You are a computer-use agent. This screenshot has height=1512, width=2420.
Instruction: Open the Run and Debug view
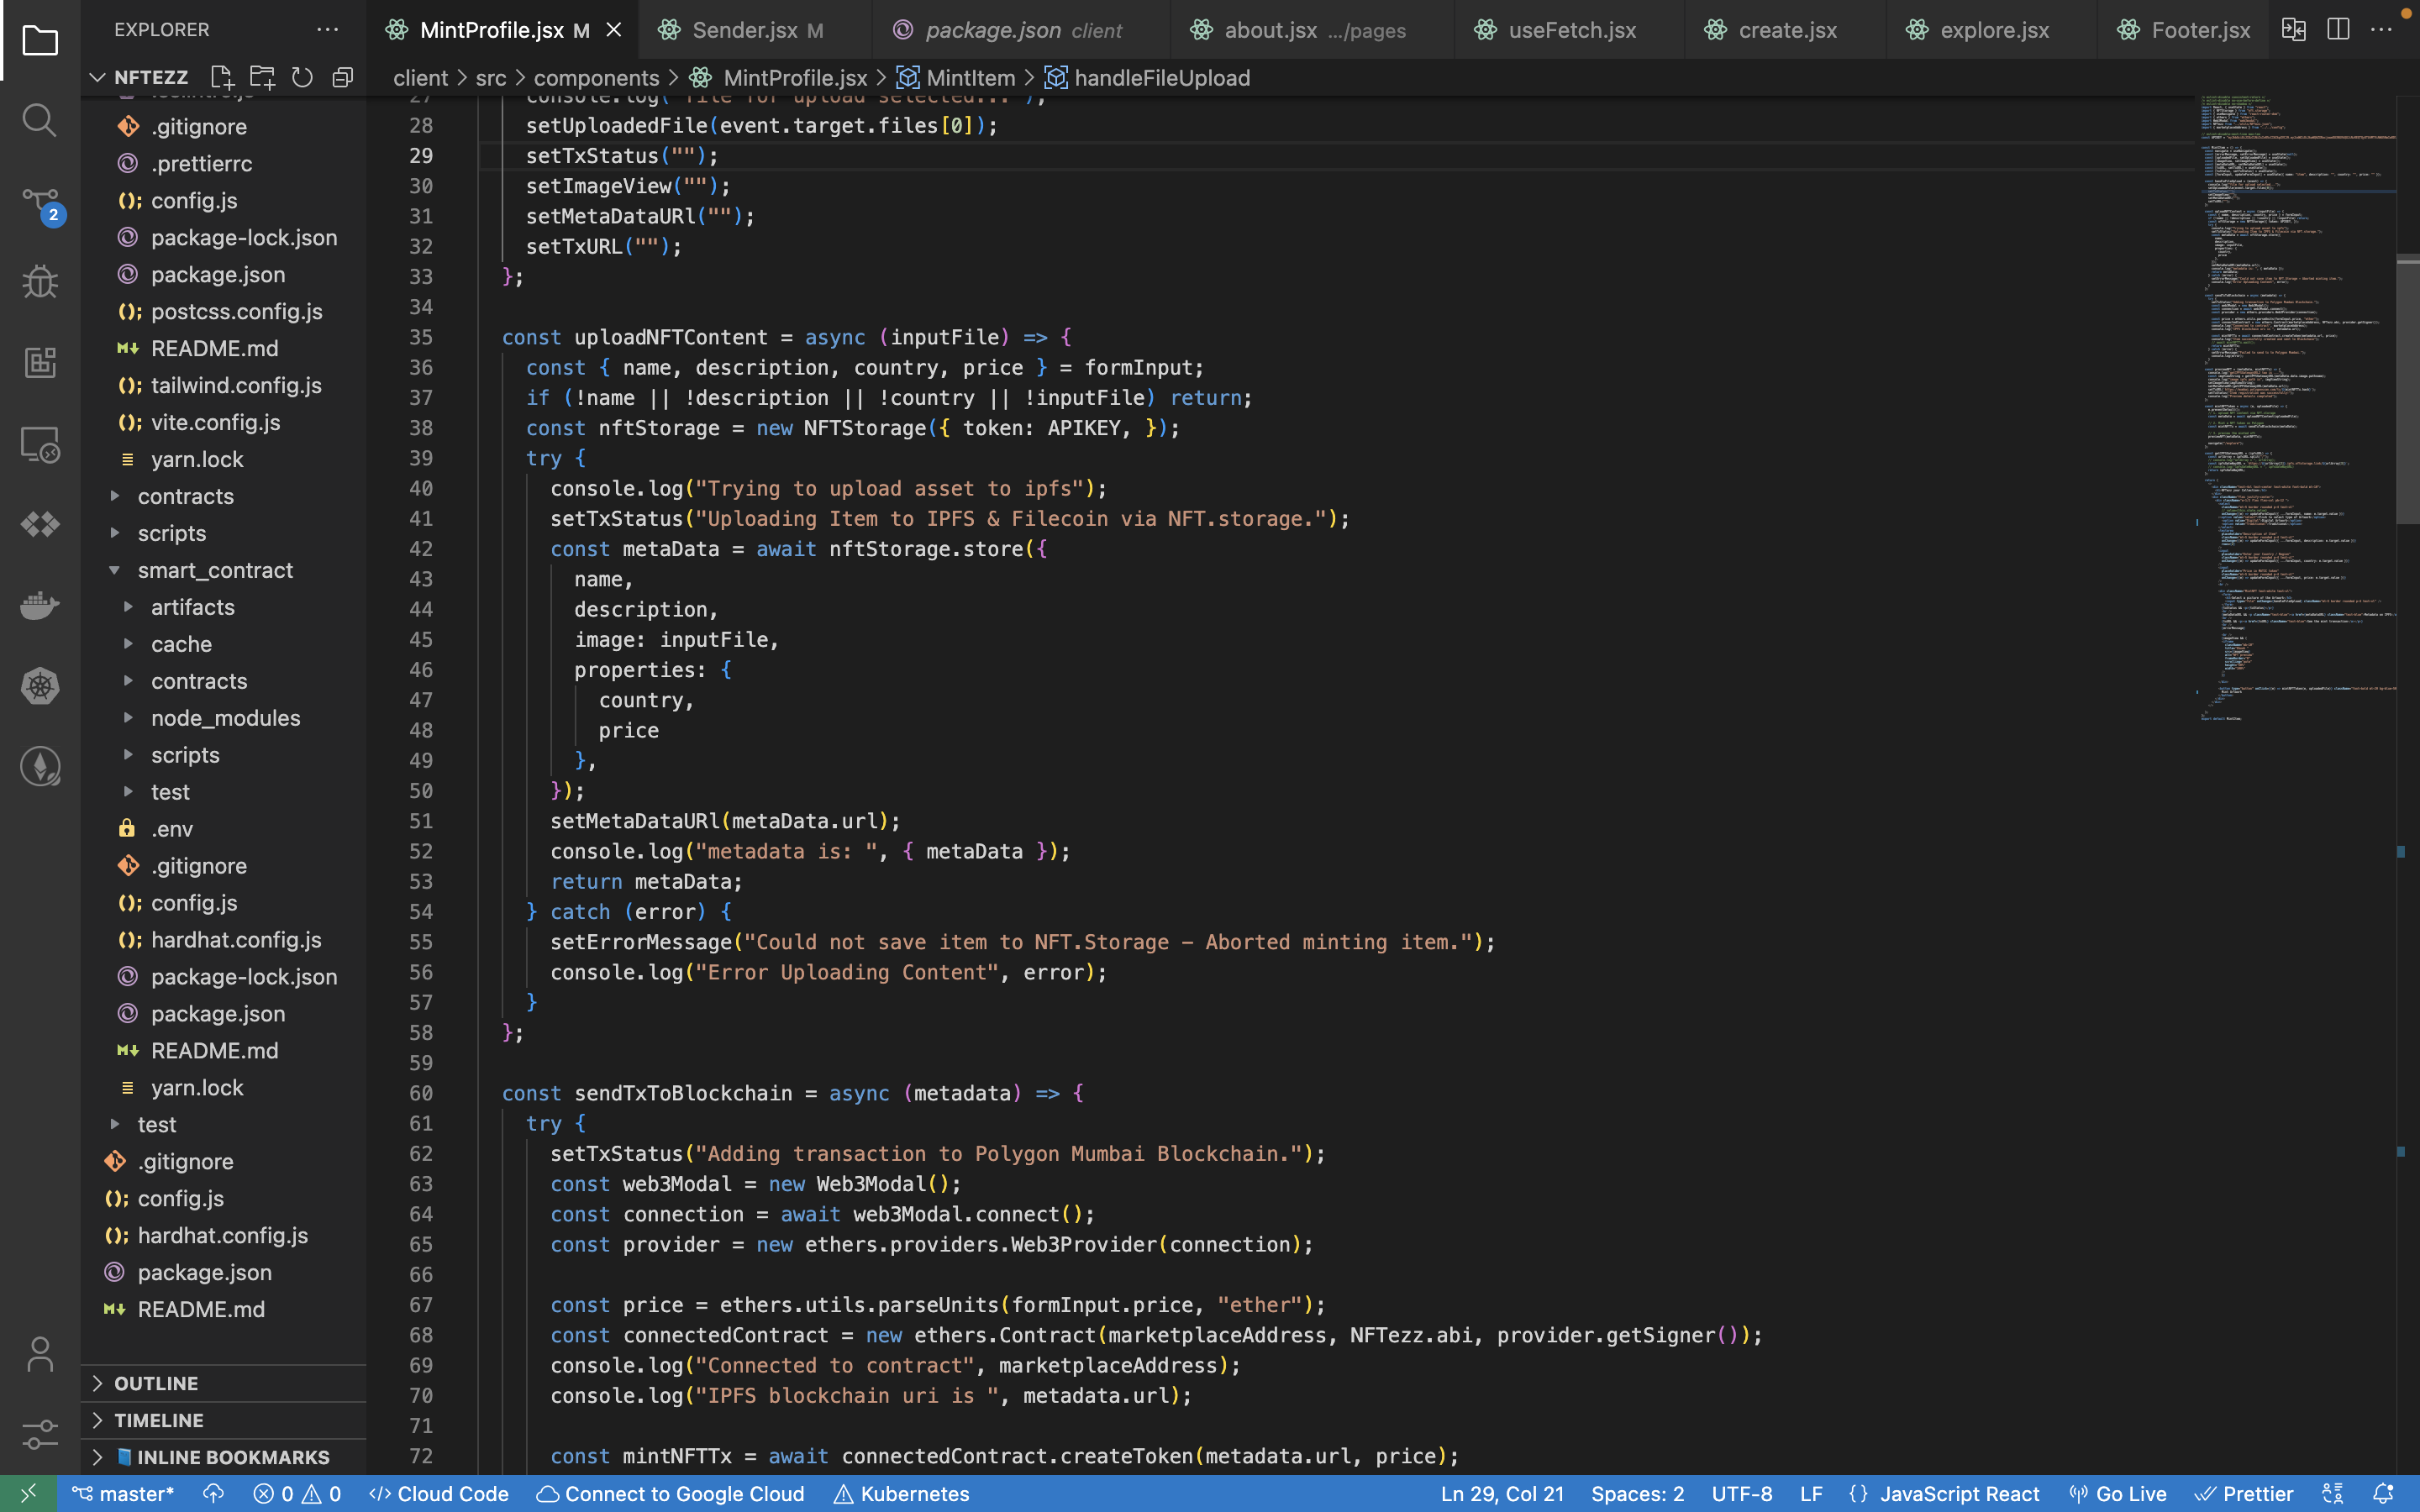click(39, 282)
